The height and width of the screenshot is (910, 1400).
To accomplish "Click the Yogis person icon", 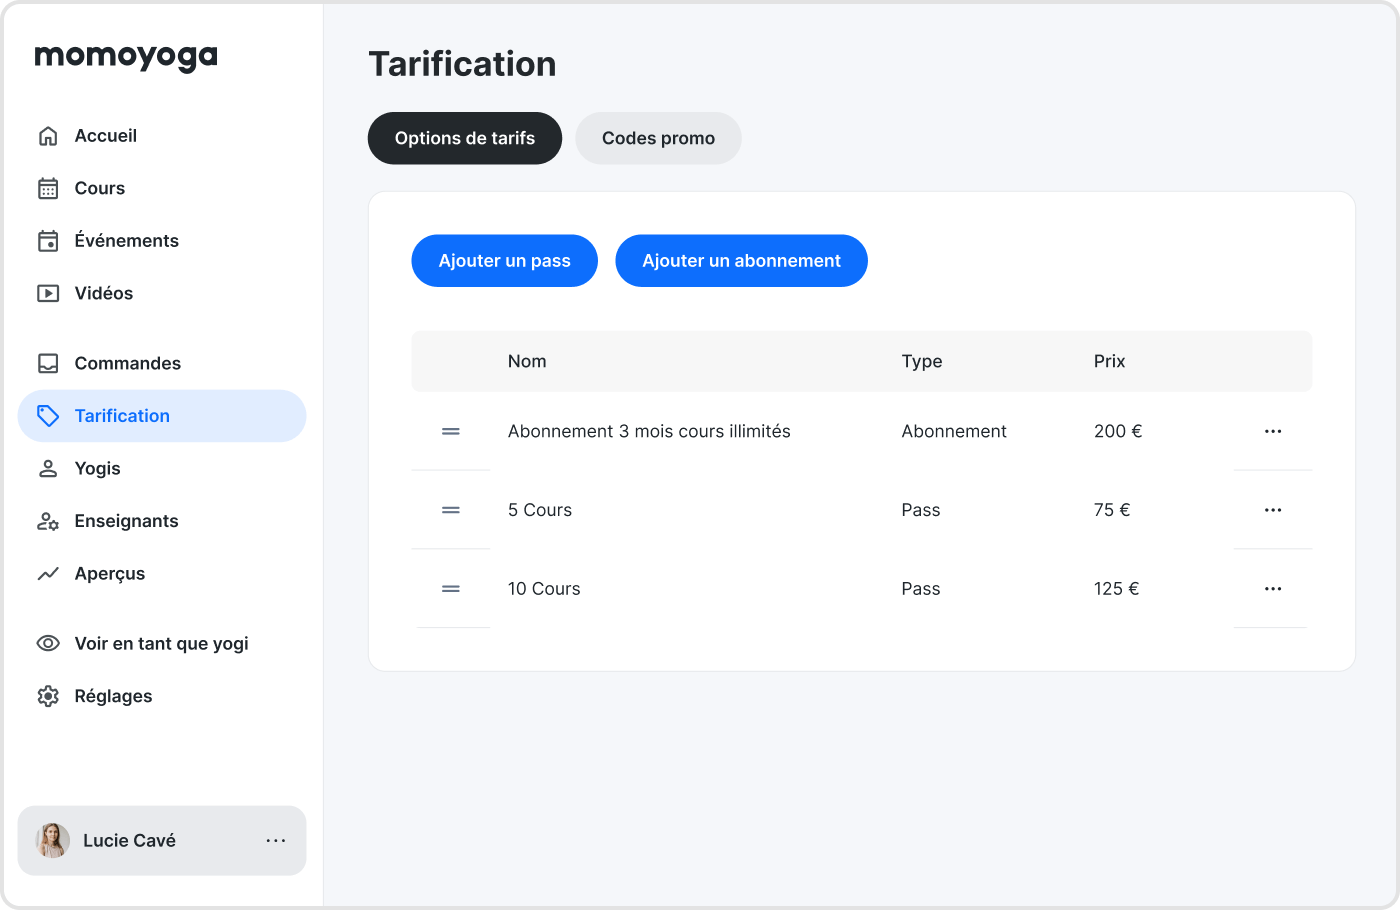I will [x=48, y=468].
